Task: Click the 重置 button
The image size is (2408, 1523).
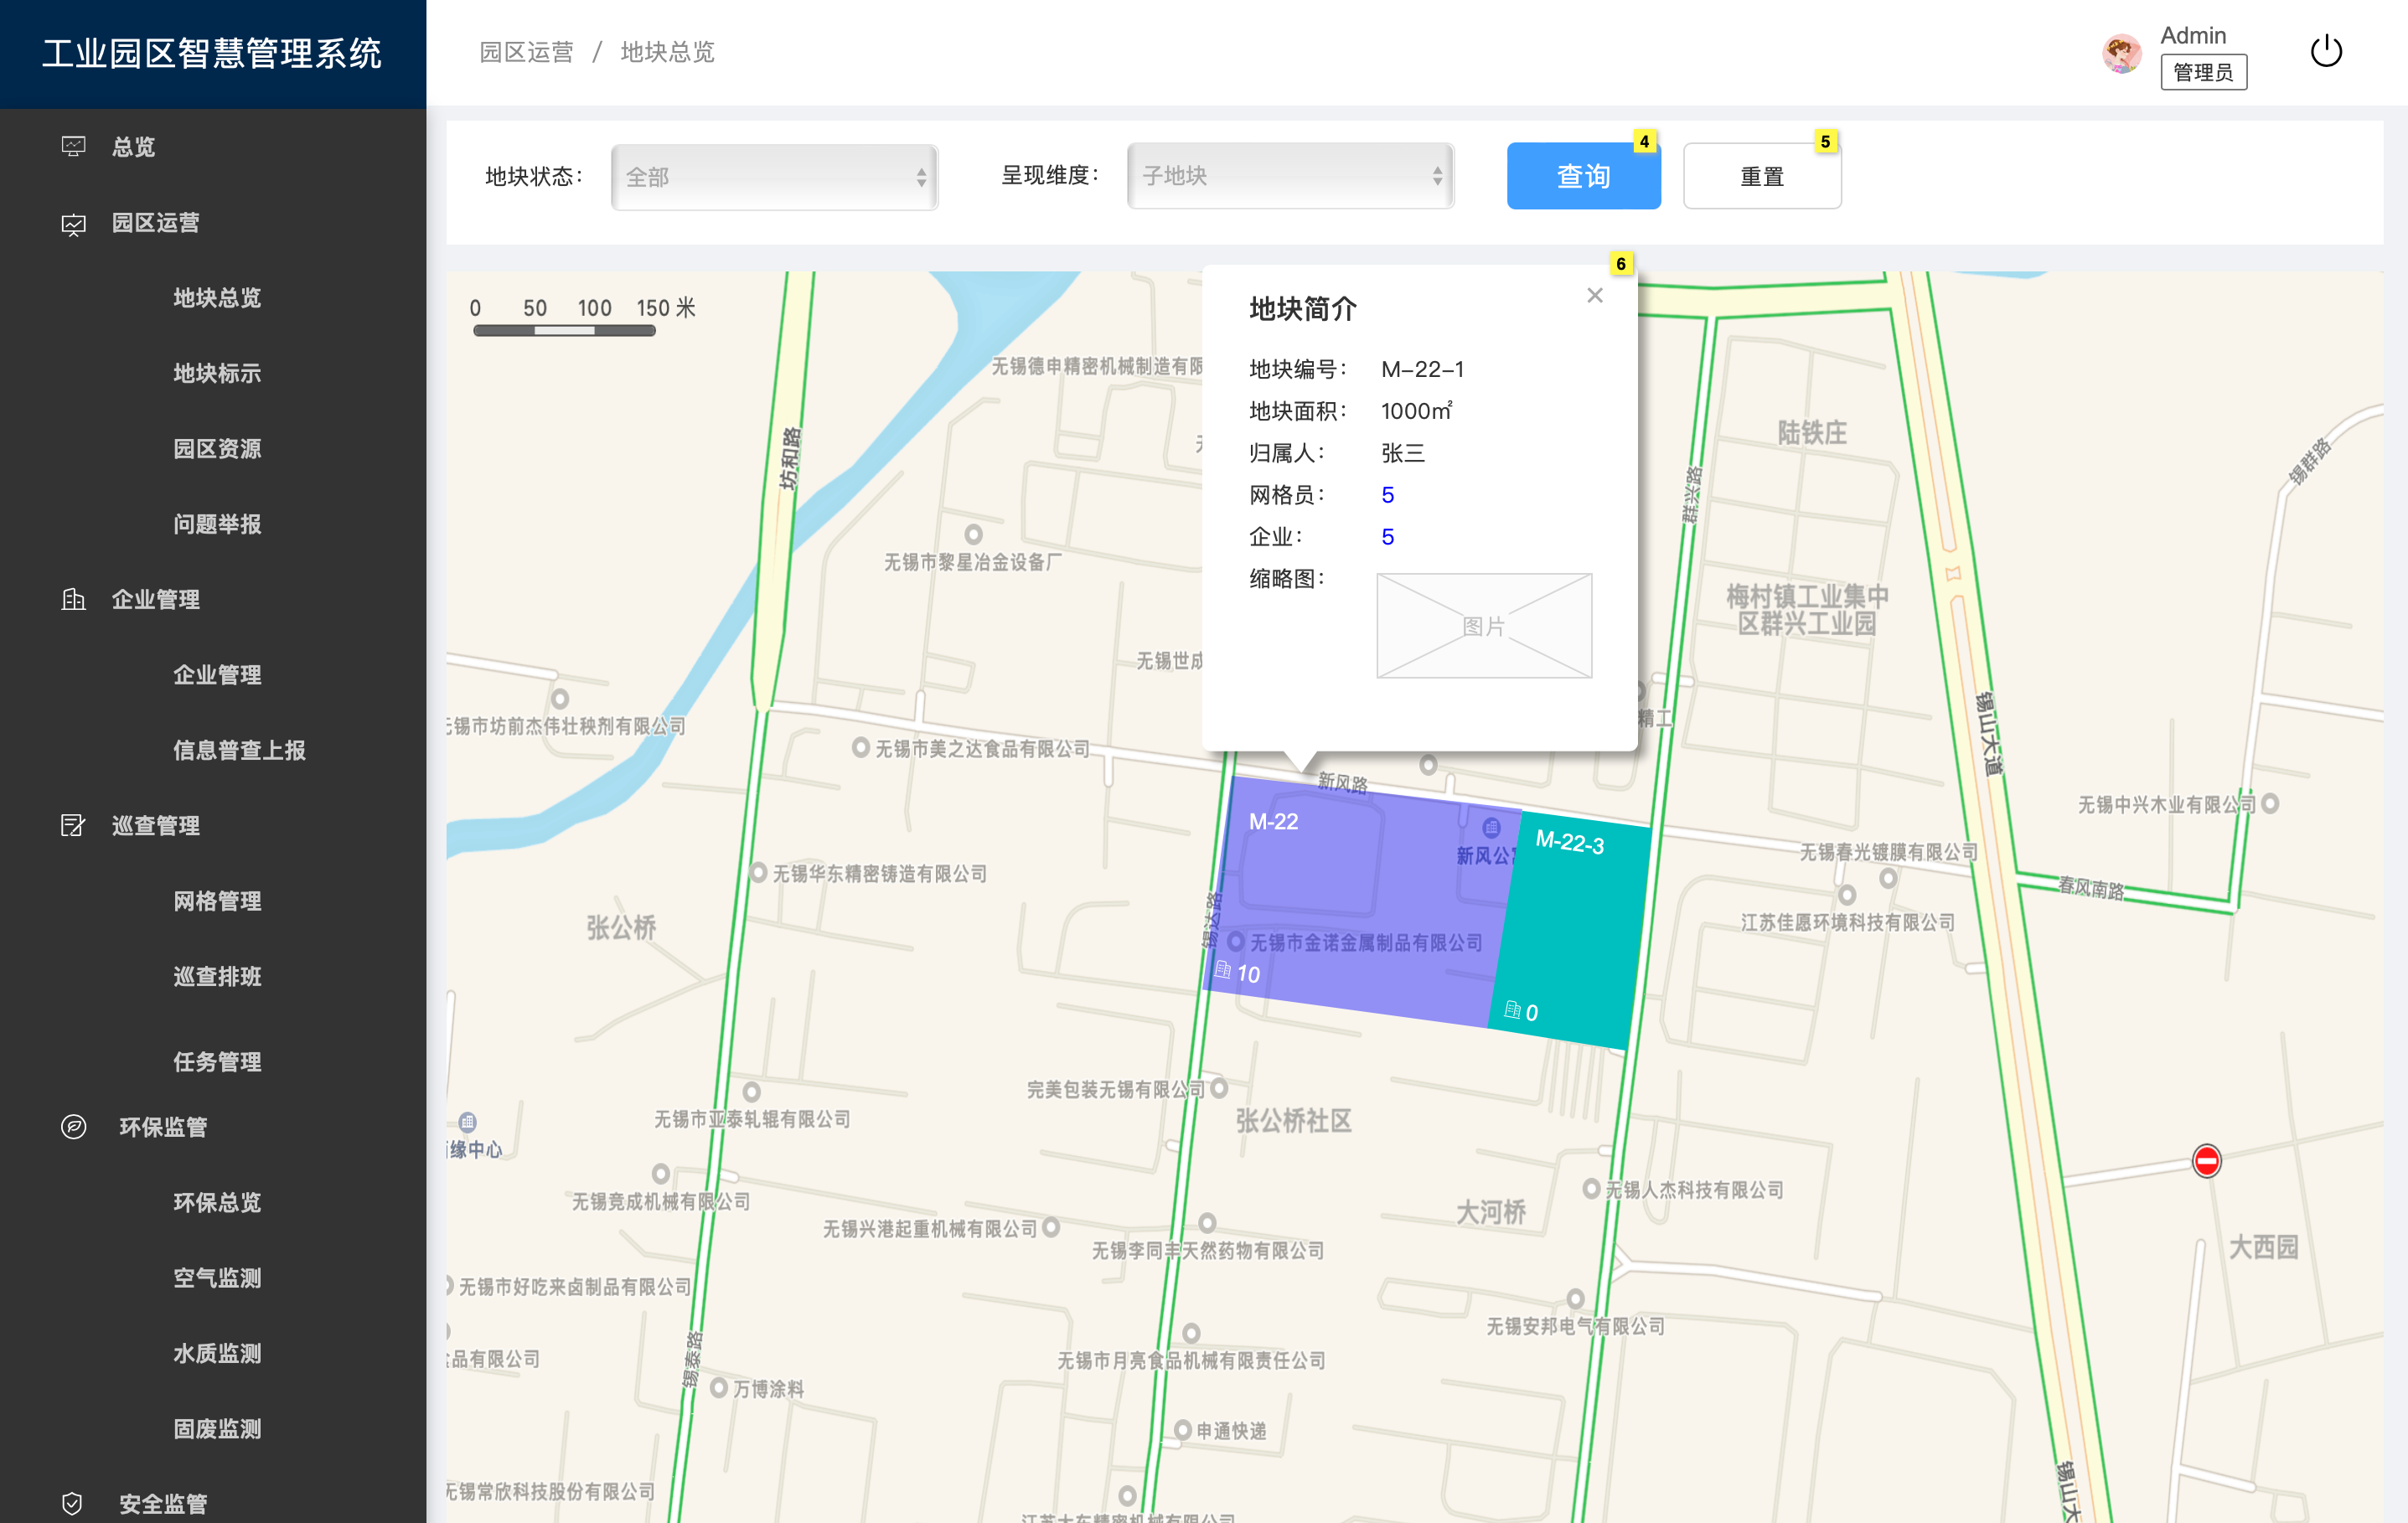Action: tap(1761, 177)
